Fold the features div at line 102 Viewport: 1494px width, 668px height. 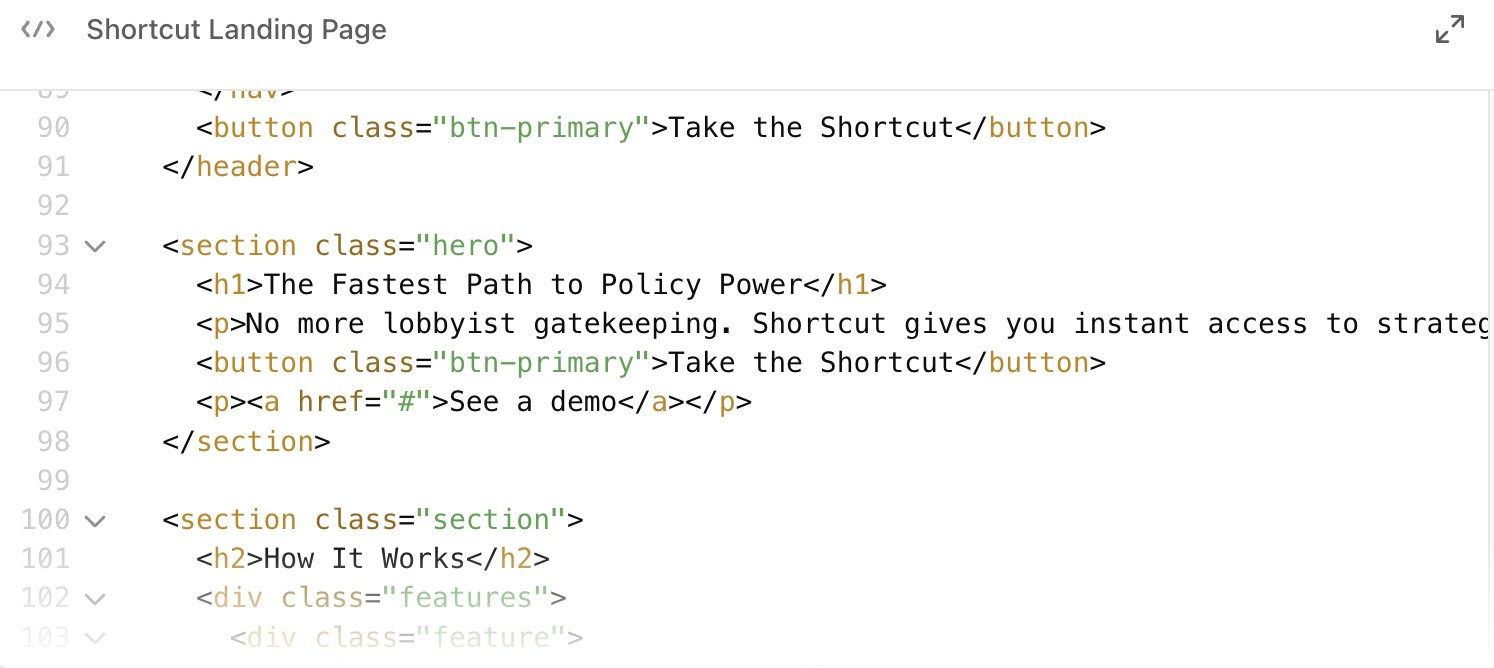coord(95,599)
